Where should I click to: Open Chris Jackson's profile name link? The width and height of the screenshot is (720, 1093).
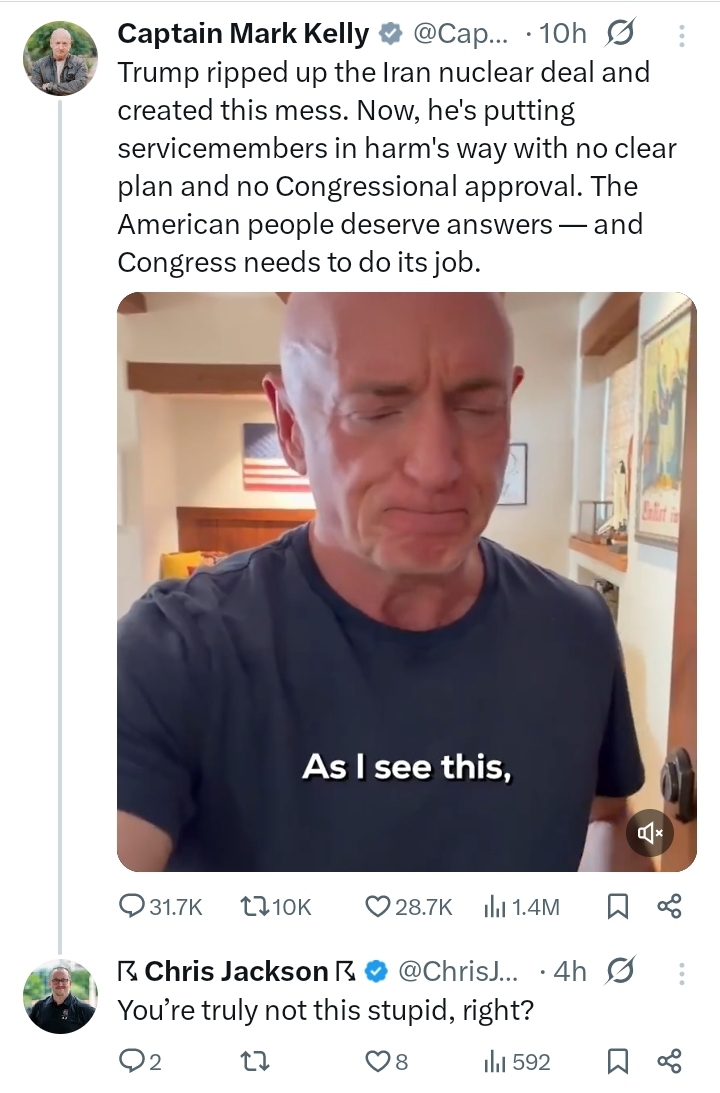[x=237, y=971]
